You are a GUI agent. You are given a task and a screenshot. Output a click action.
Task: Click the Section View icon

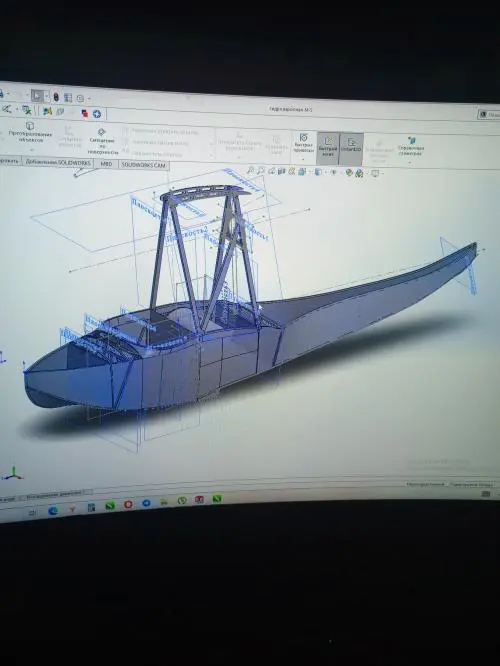(x=281, y=172)
